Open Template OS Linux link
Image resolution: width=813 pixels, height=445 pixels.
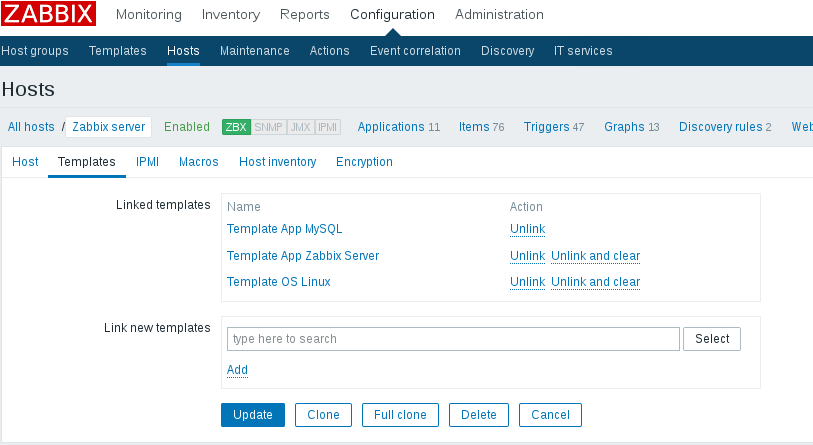278,282
